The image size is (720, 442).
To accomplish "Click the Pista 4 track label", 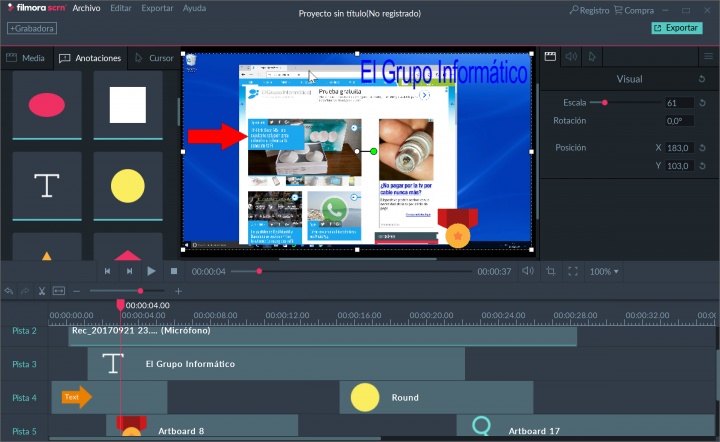I will (24, 398).
